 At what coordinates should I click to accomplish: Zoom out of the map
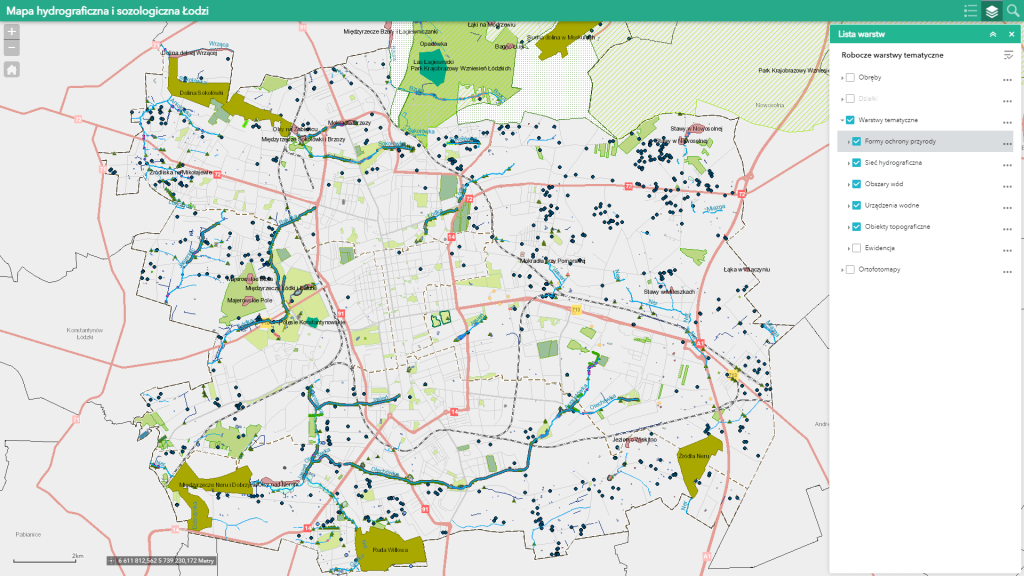pyautogui.click(x=12, y=47)
